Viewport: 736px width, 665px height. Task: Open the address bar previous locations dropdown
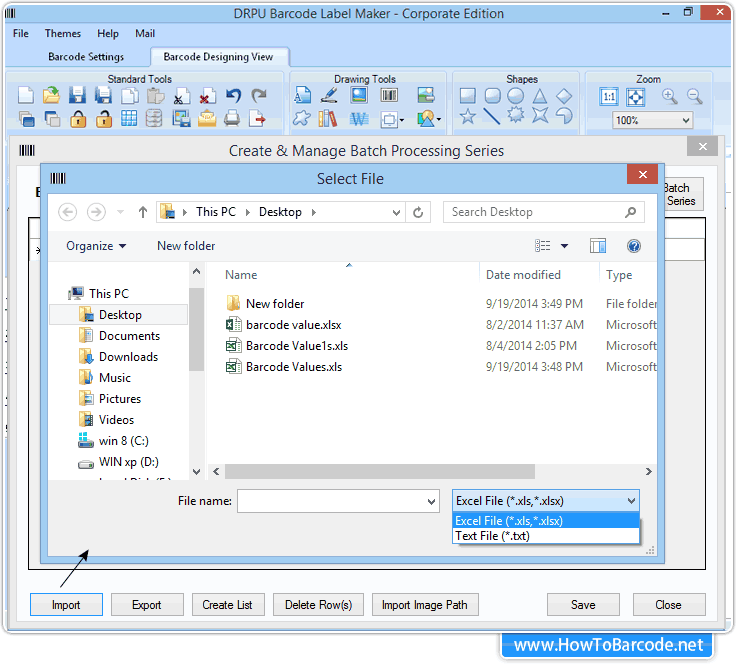point(396,212)
